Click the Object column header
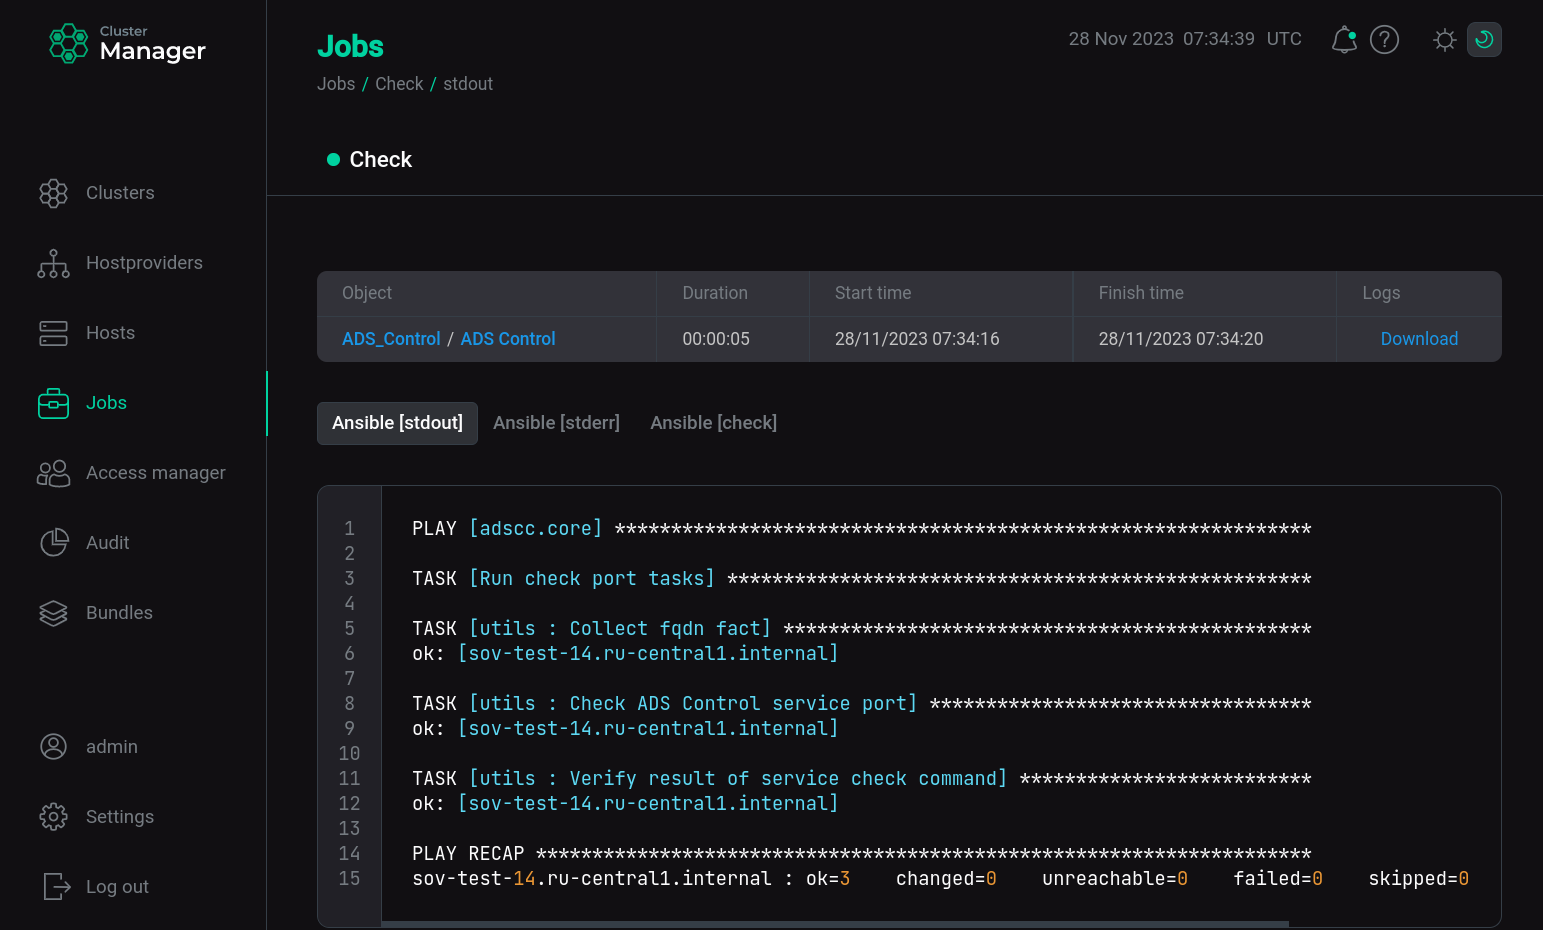This screenshot has width=1543, height=930. click(x=367, y=293)
